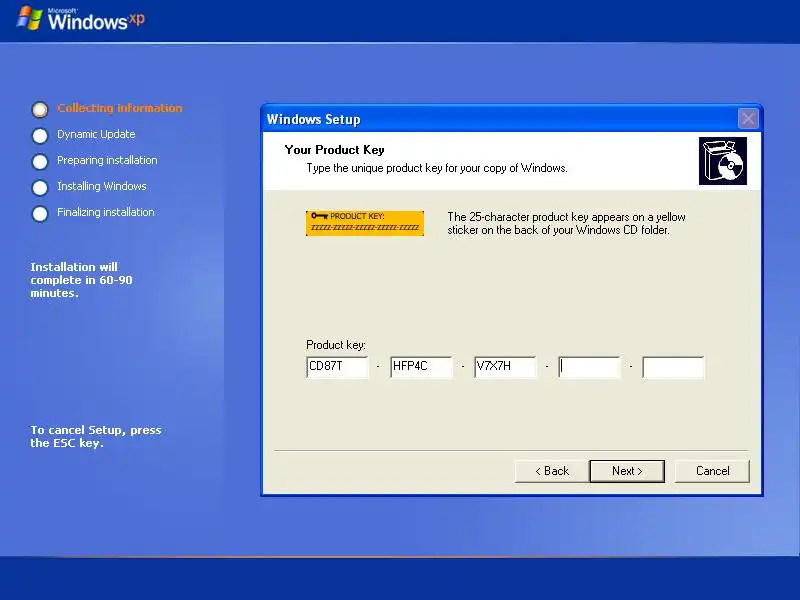
Task: Focus the empty fourth product key field
Action: coord(589,367)
